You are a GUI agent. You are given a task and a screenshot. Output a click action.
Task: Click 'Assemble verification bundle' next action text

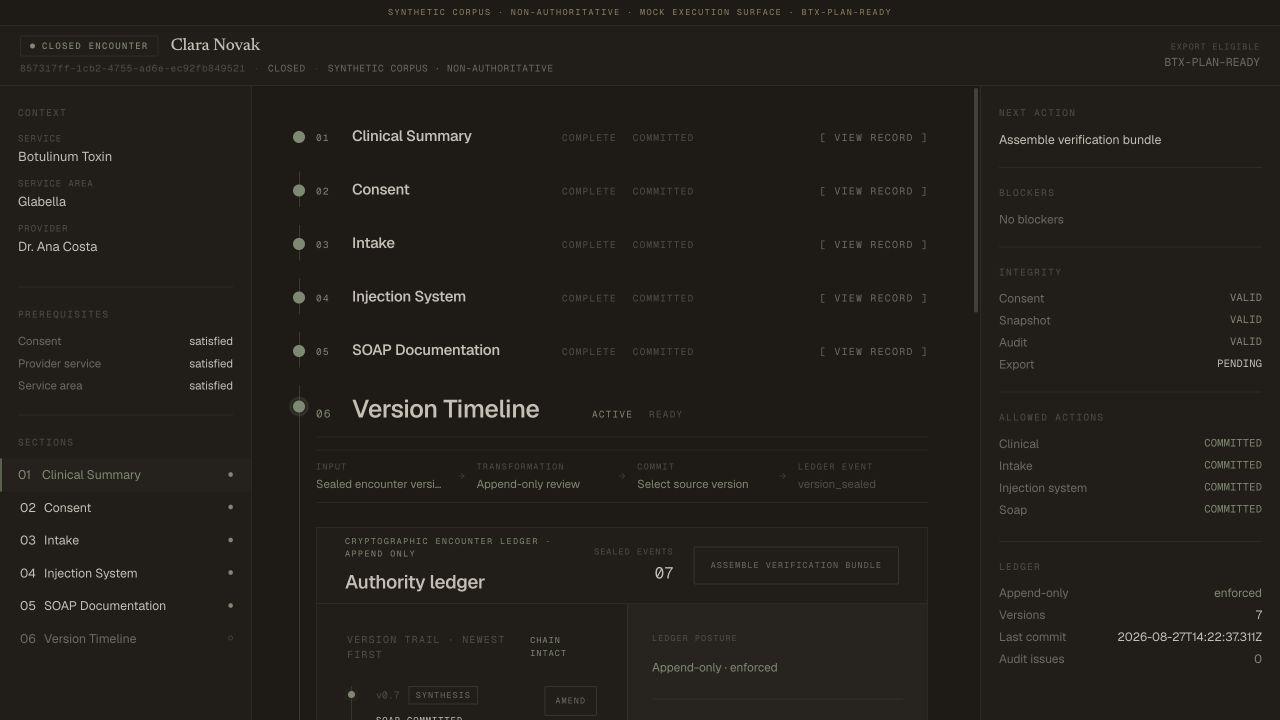(x=1080, y=140)
